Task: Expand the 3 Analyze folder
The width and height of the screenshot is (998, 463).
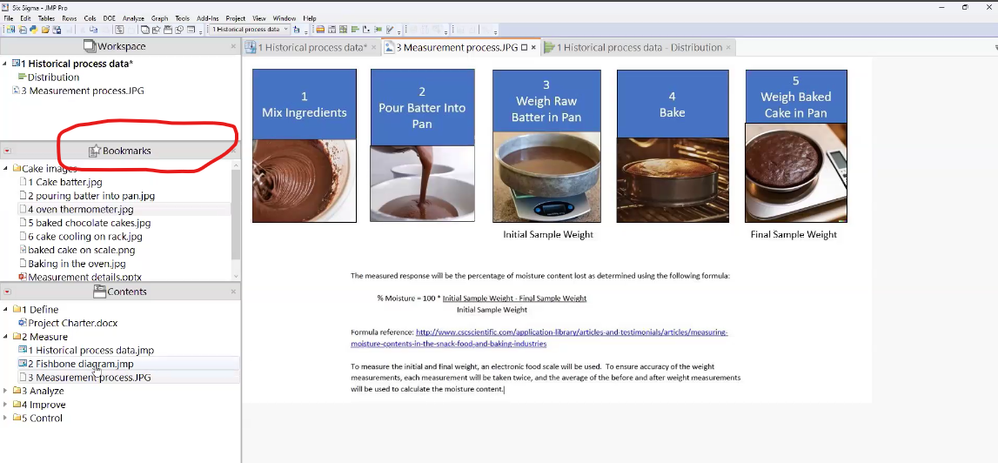Action: click(6, 391)
